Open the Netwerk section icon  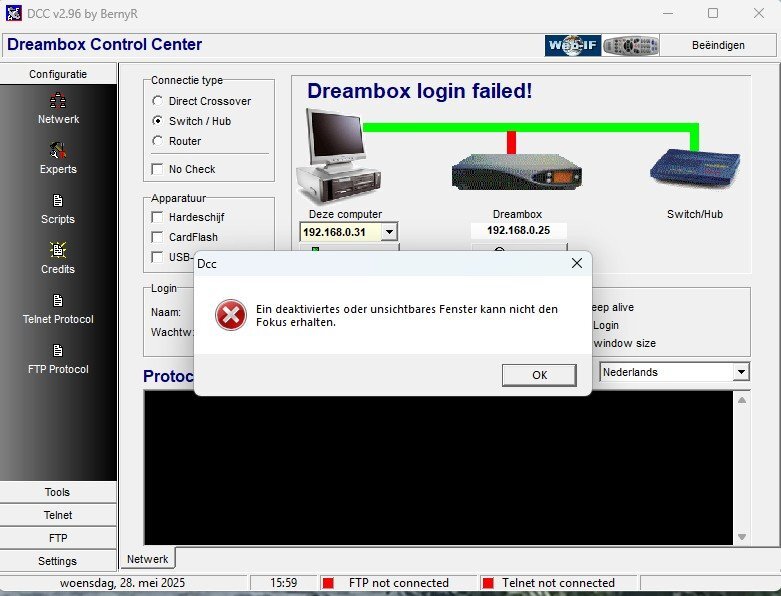click(58, 101)
